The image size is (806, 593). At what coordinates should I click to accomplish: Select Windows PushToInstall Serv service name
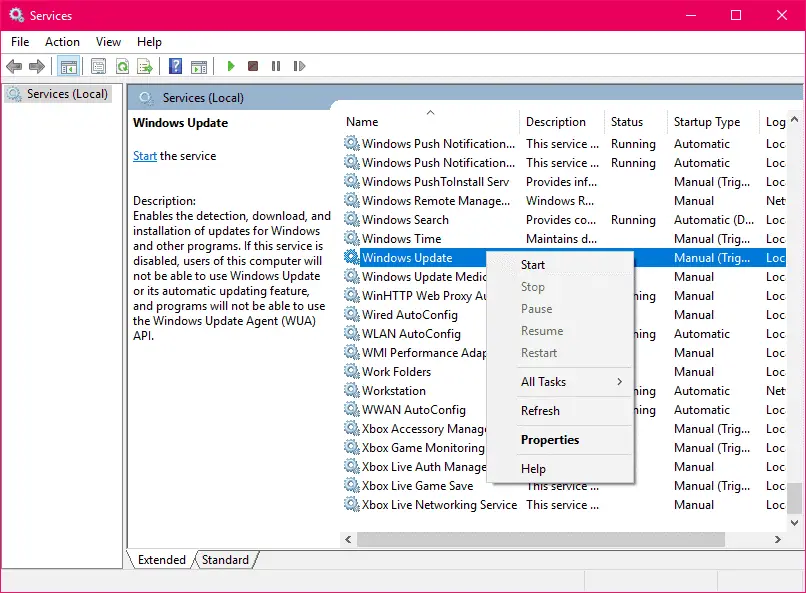[435, 182]
